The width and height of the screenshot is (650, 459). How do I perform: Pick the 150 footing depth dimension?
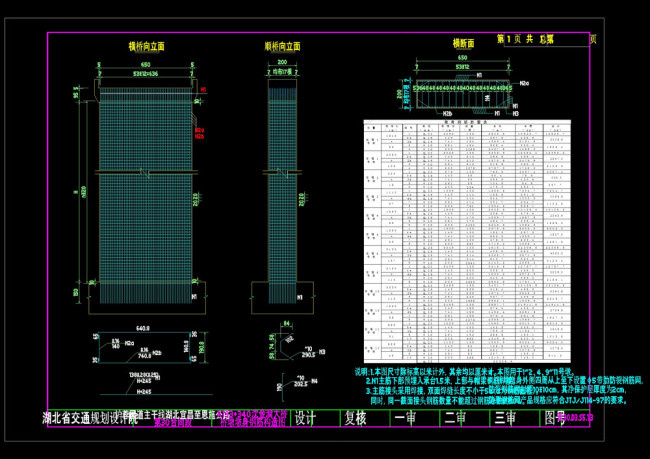pos(76,293)
